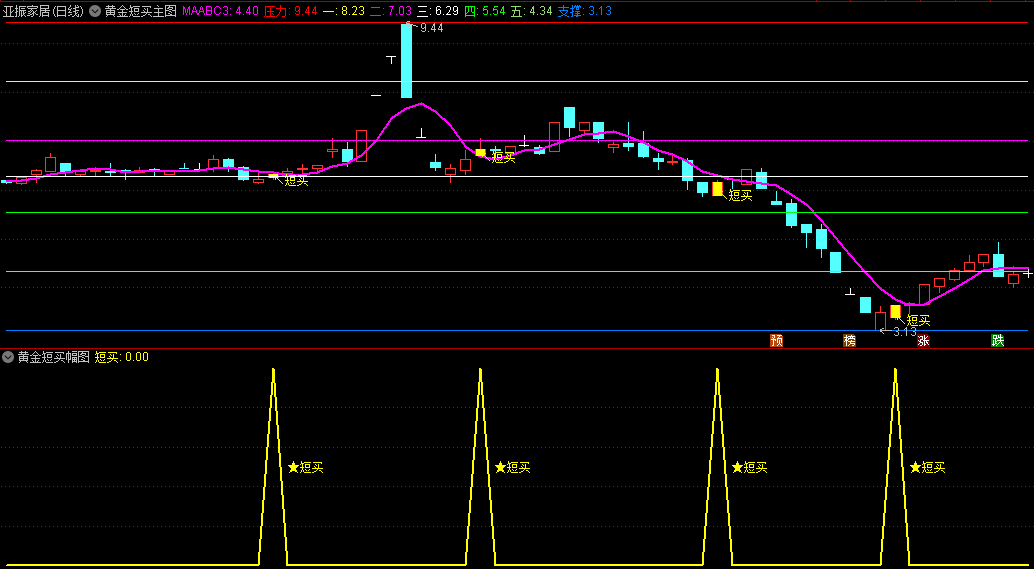Click the first ★短买 star label in the sub-chart
This screenshot has width=1034, height=569.
[306, 467]
